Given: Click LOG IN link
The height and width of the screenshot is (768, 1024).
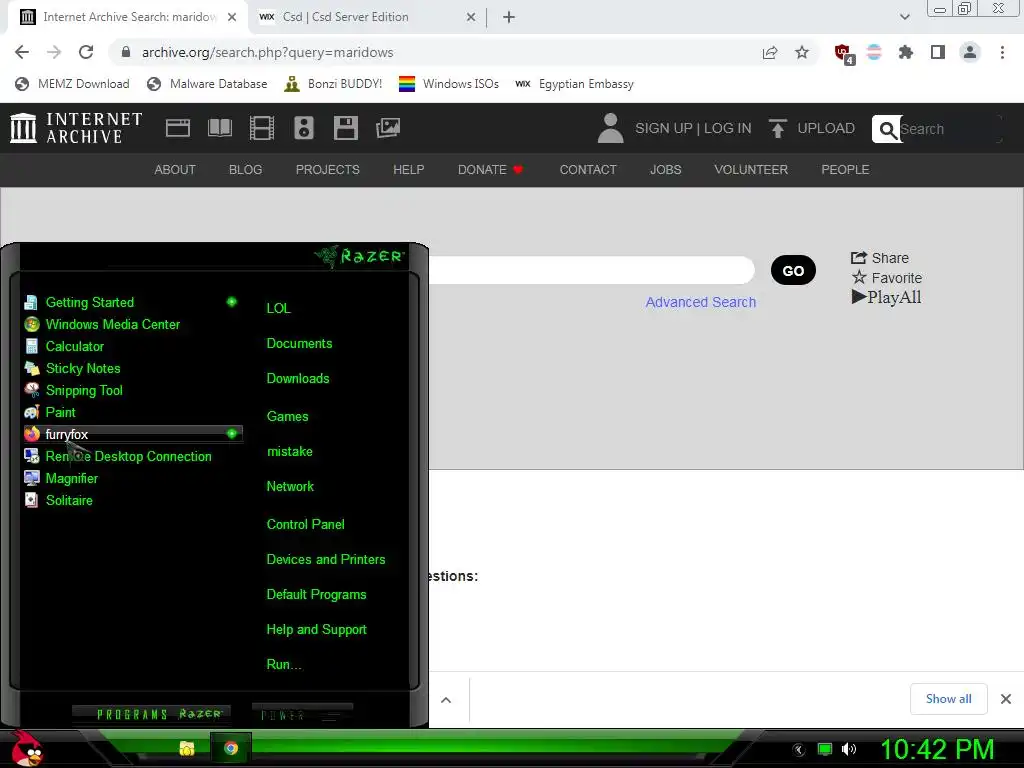Looking at the screenshot, I should click(x=728, y=128).
